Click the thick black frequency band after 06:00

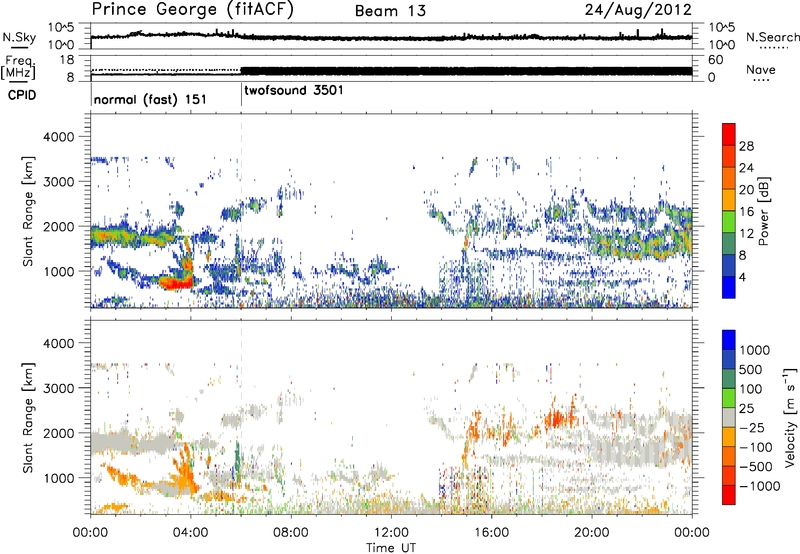click(x=466, y=71)
